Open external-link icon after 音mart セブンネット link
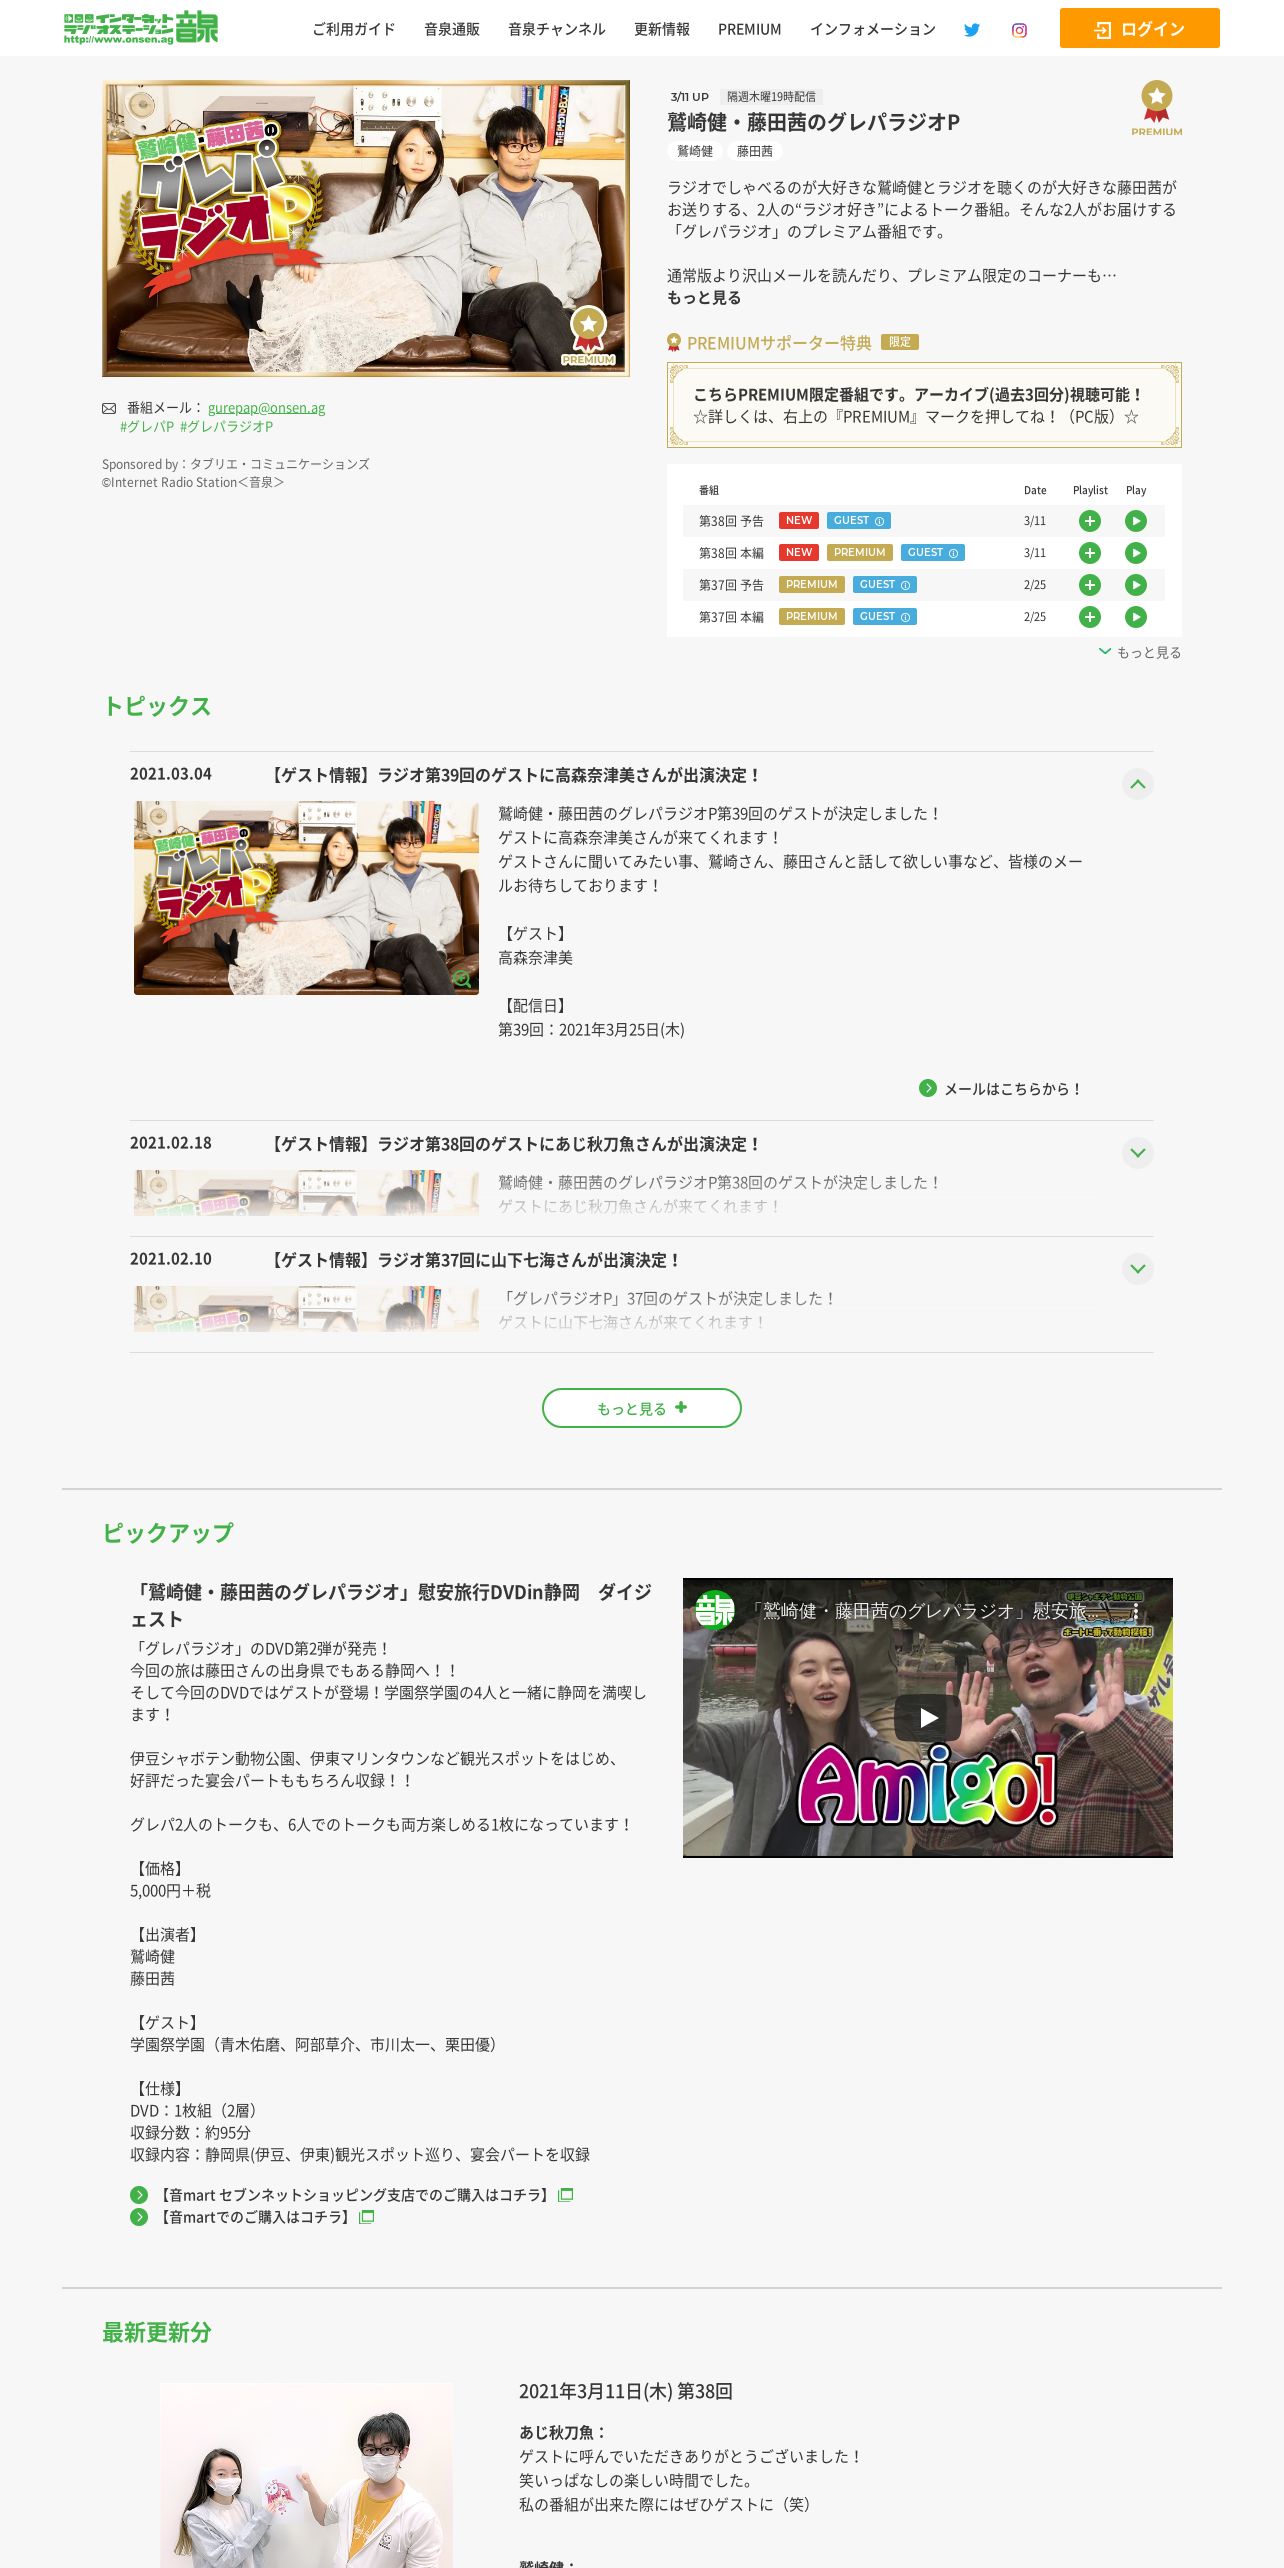1284x2568 pixels. (566, 2195)
